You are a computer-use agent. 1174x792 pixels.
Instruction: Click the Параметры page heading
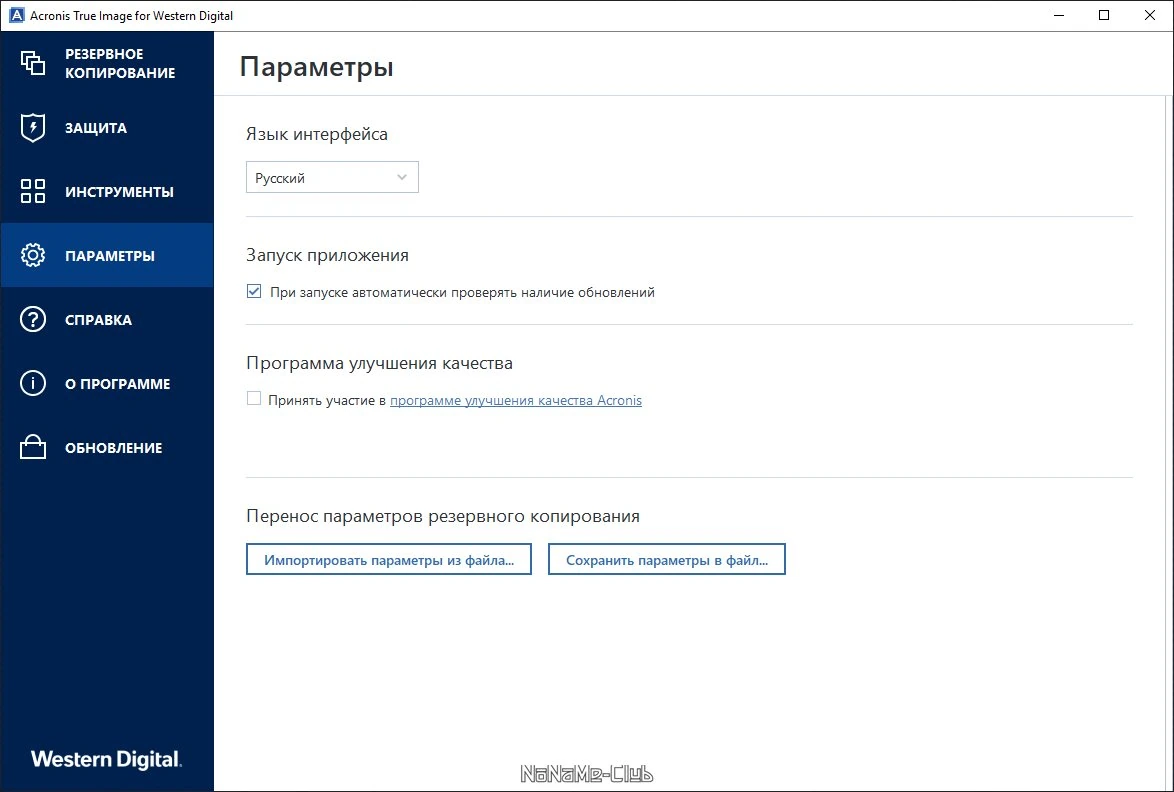pos(316,67)
